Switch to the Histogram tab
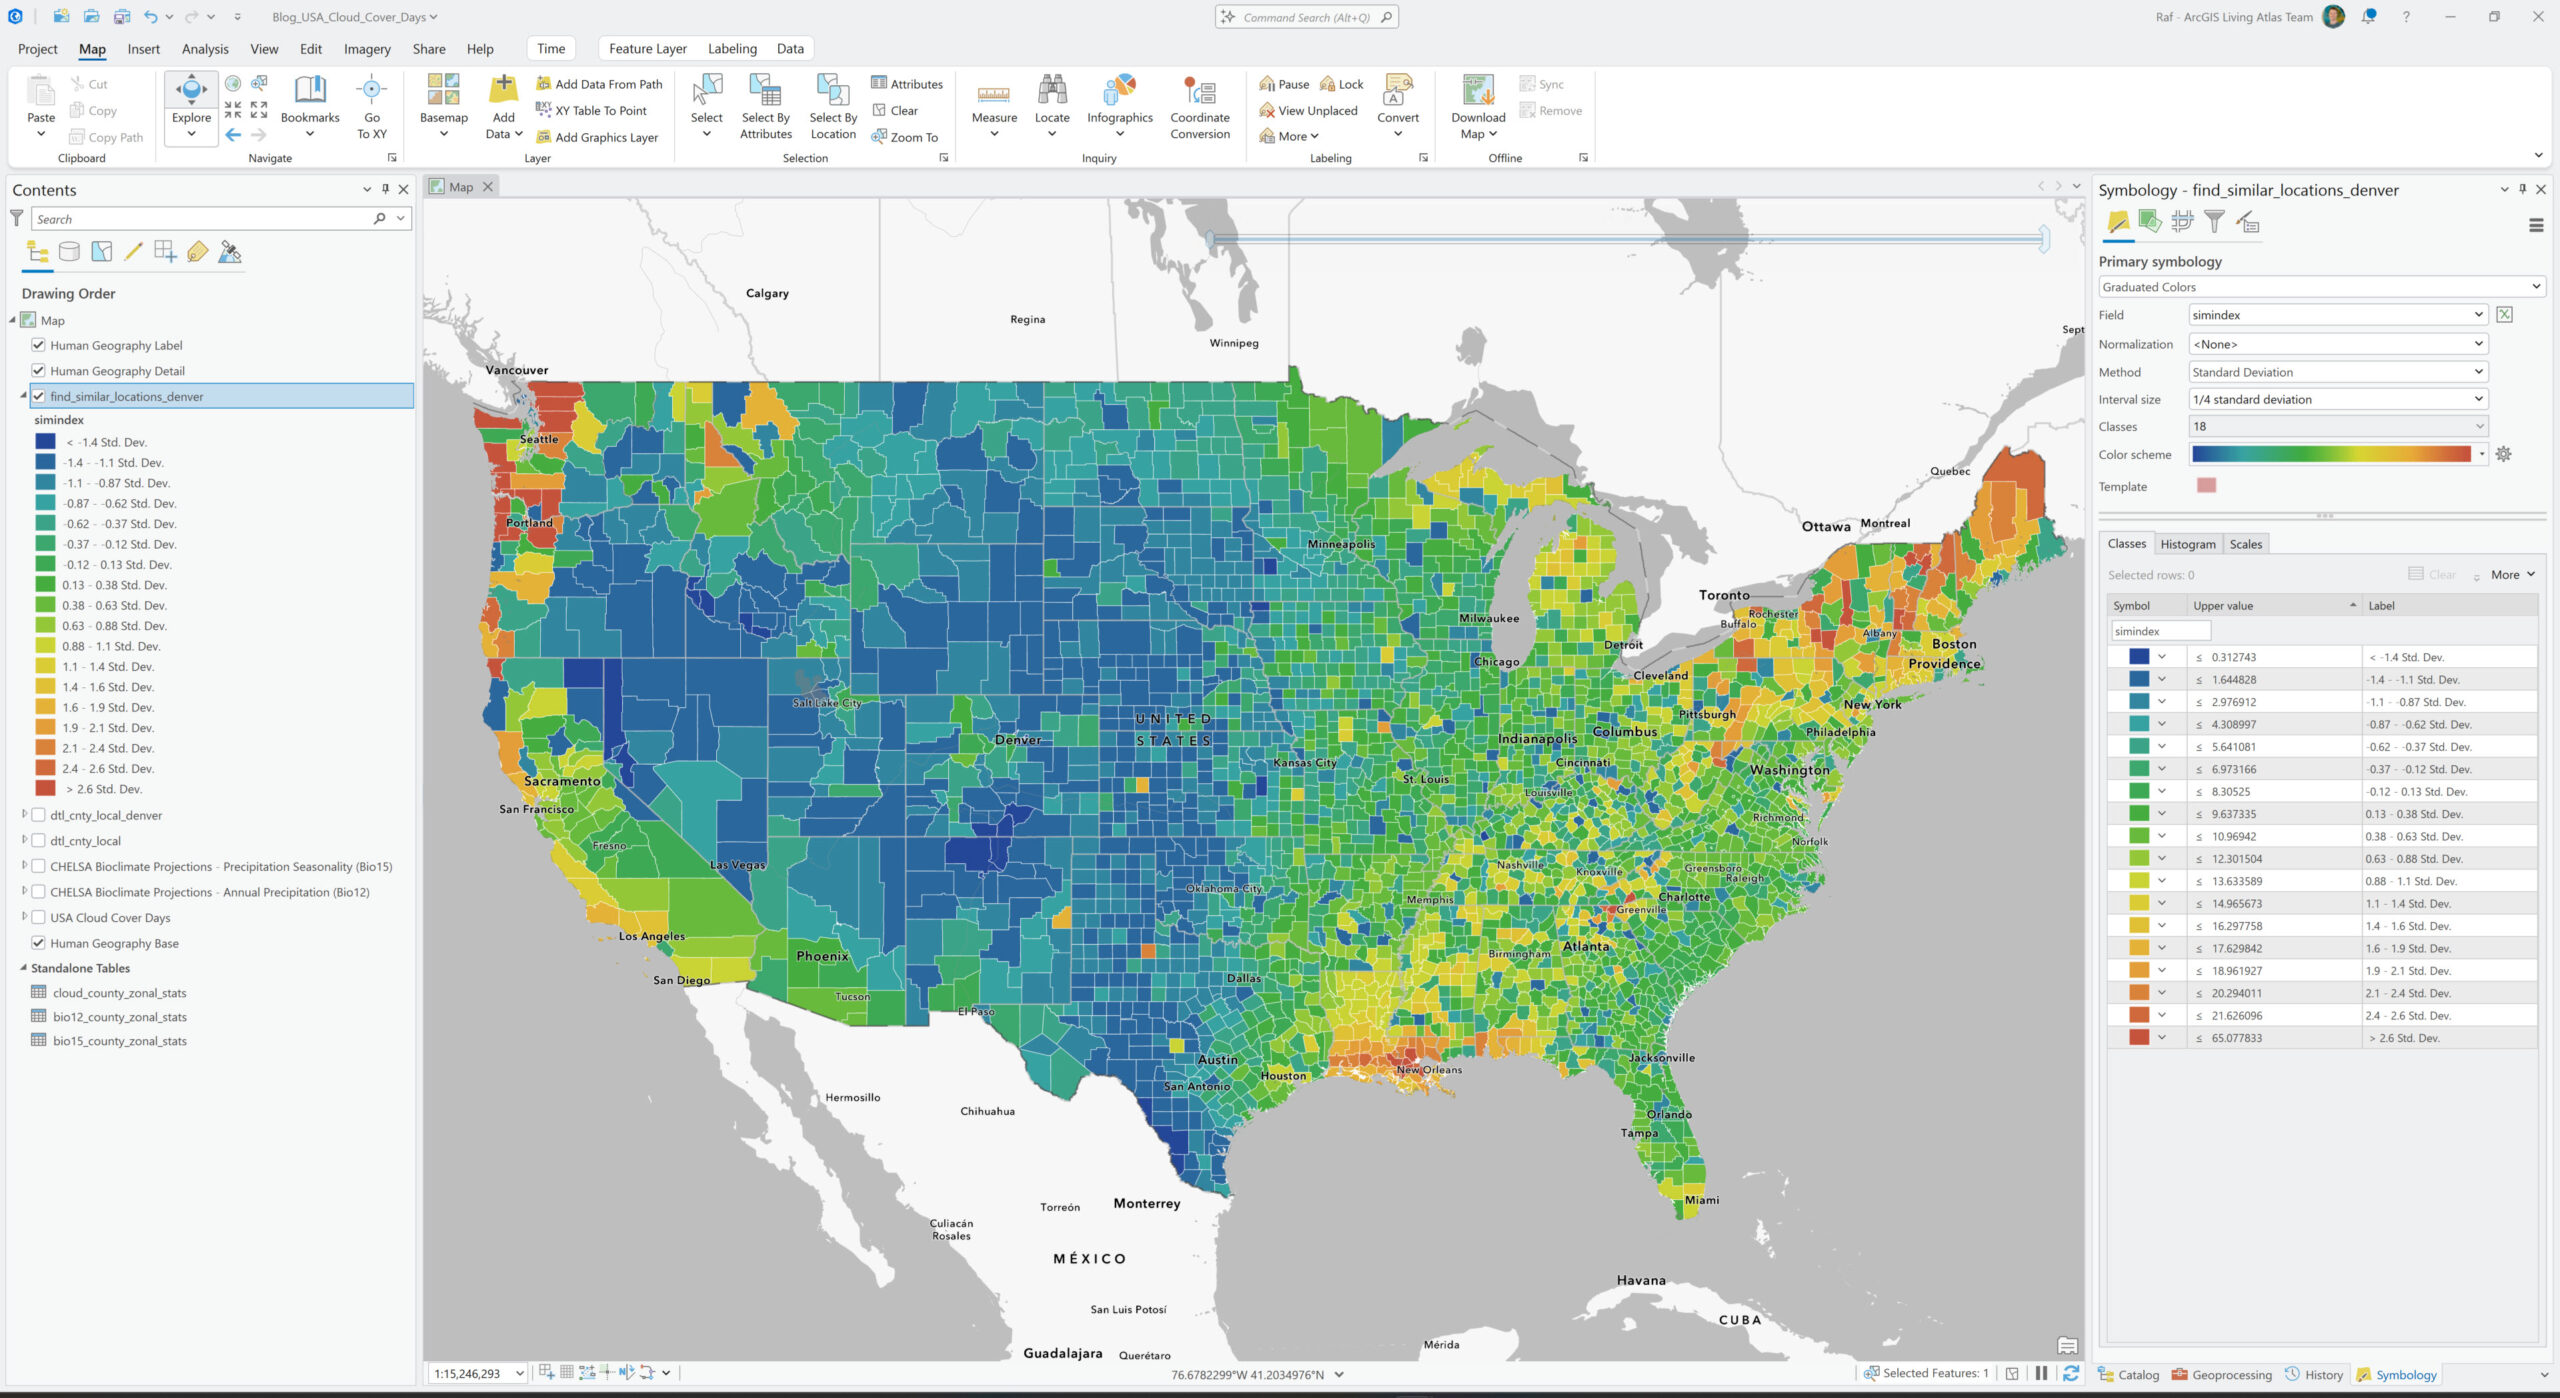This screenshot has width=2560, height=1398. (2187, 544)
